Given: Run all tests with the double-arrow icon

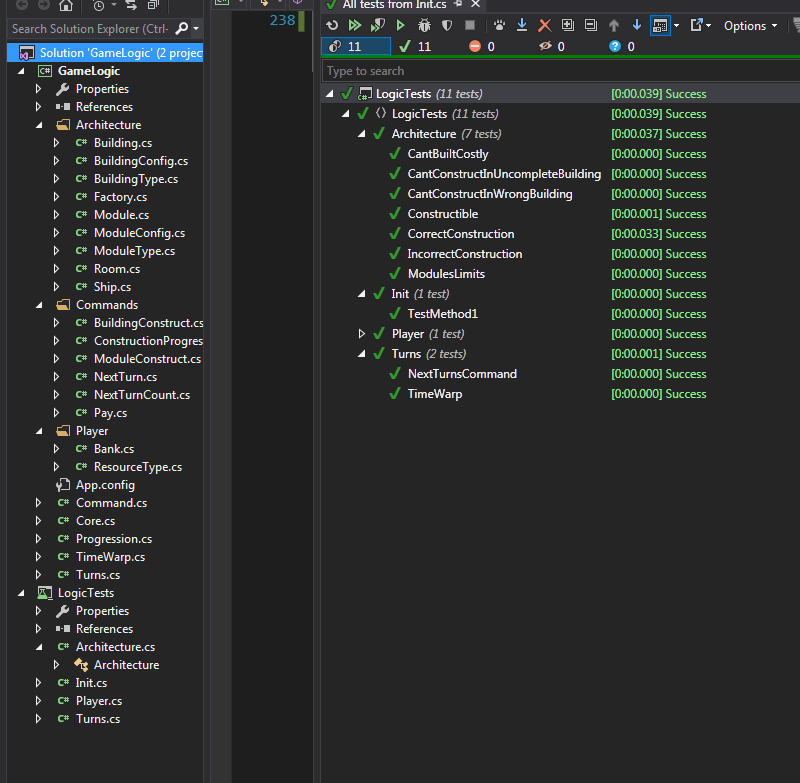Looking at the screenshot, I should [354, 25].
